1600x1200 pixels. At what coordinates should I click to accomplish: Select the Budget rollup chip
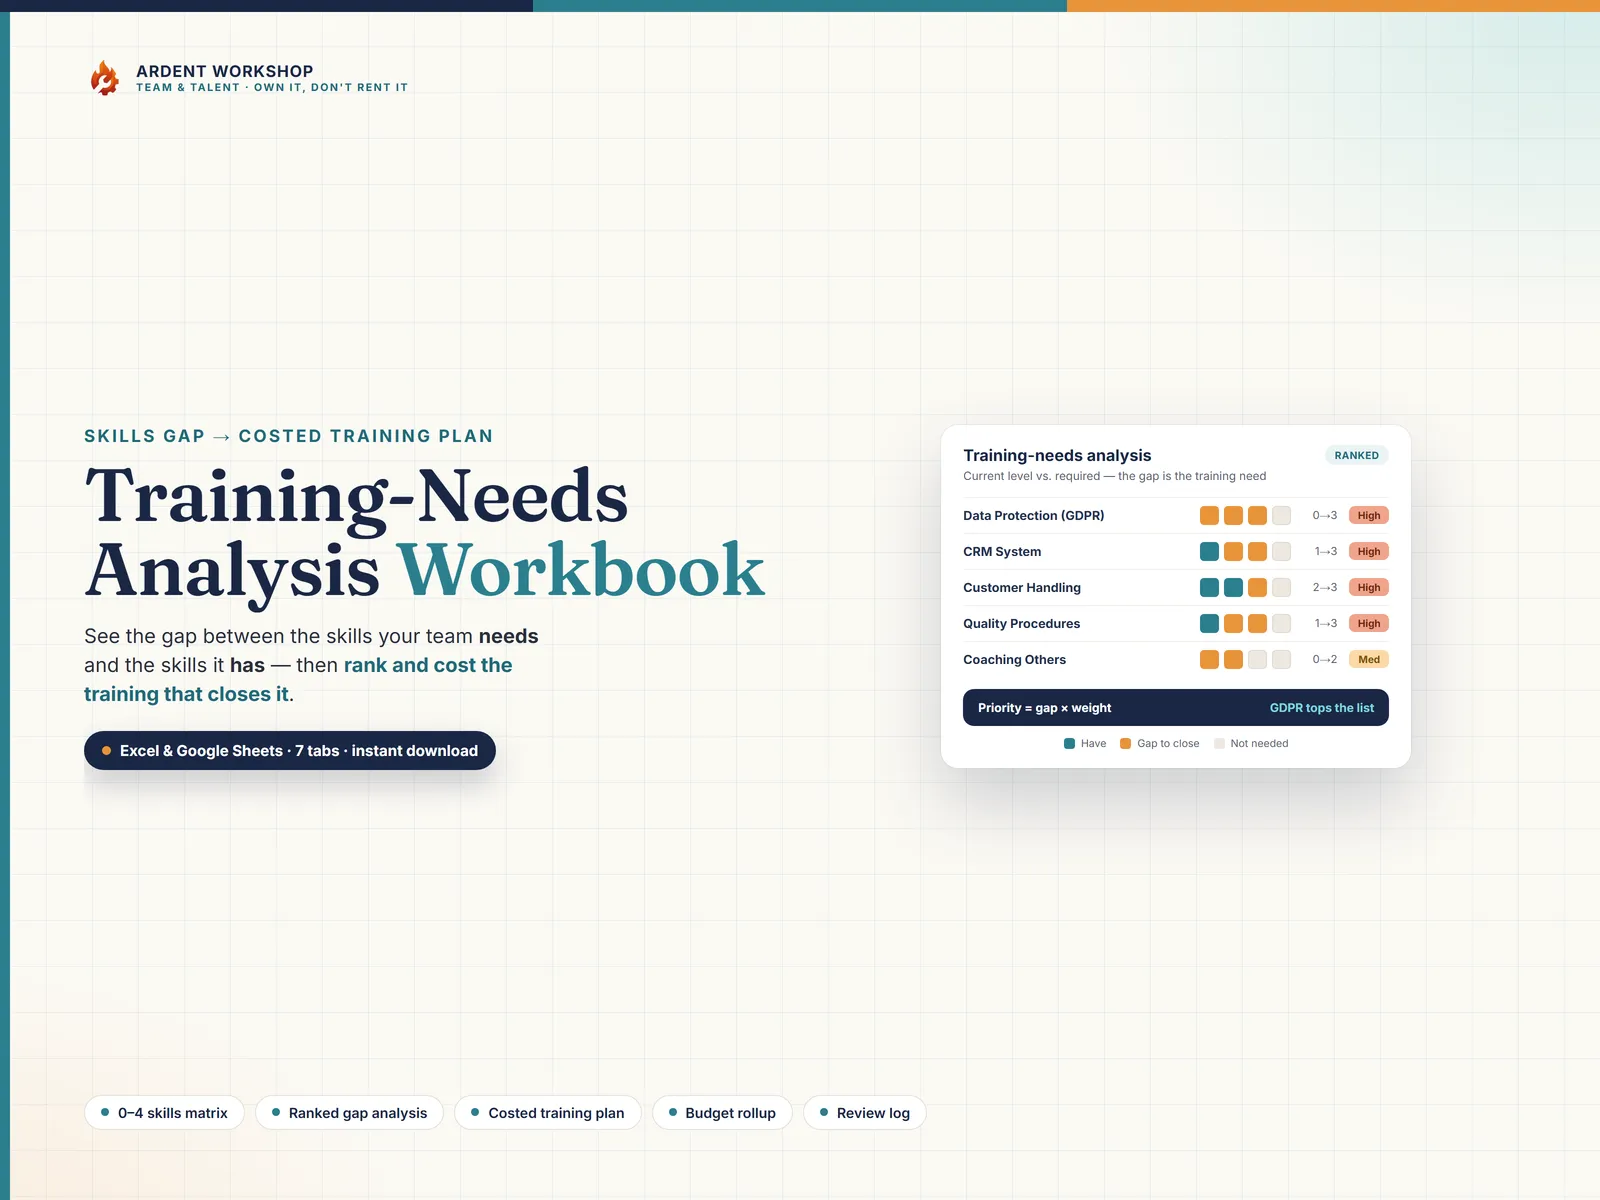pyautogui.click(x=722, y=1113)
